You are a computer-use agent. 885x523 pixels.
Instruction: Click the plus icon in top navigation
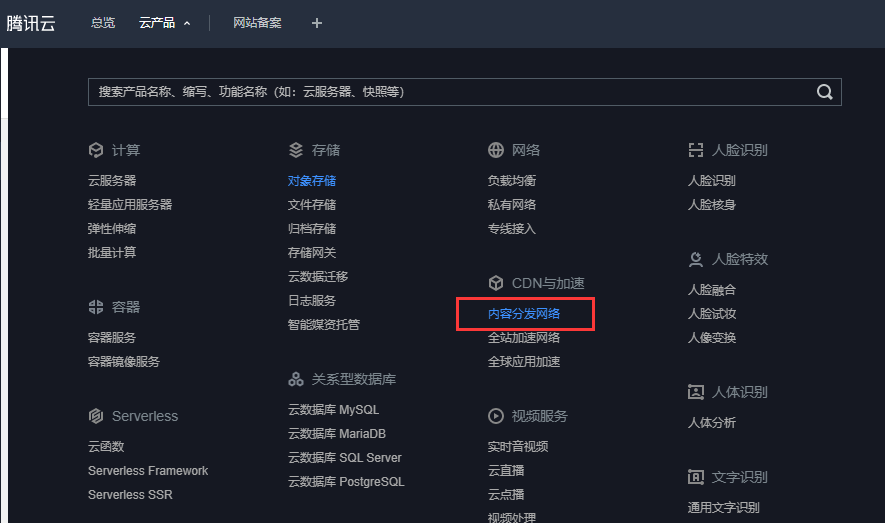(317, 23)
